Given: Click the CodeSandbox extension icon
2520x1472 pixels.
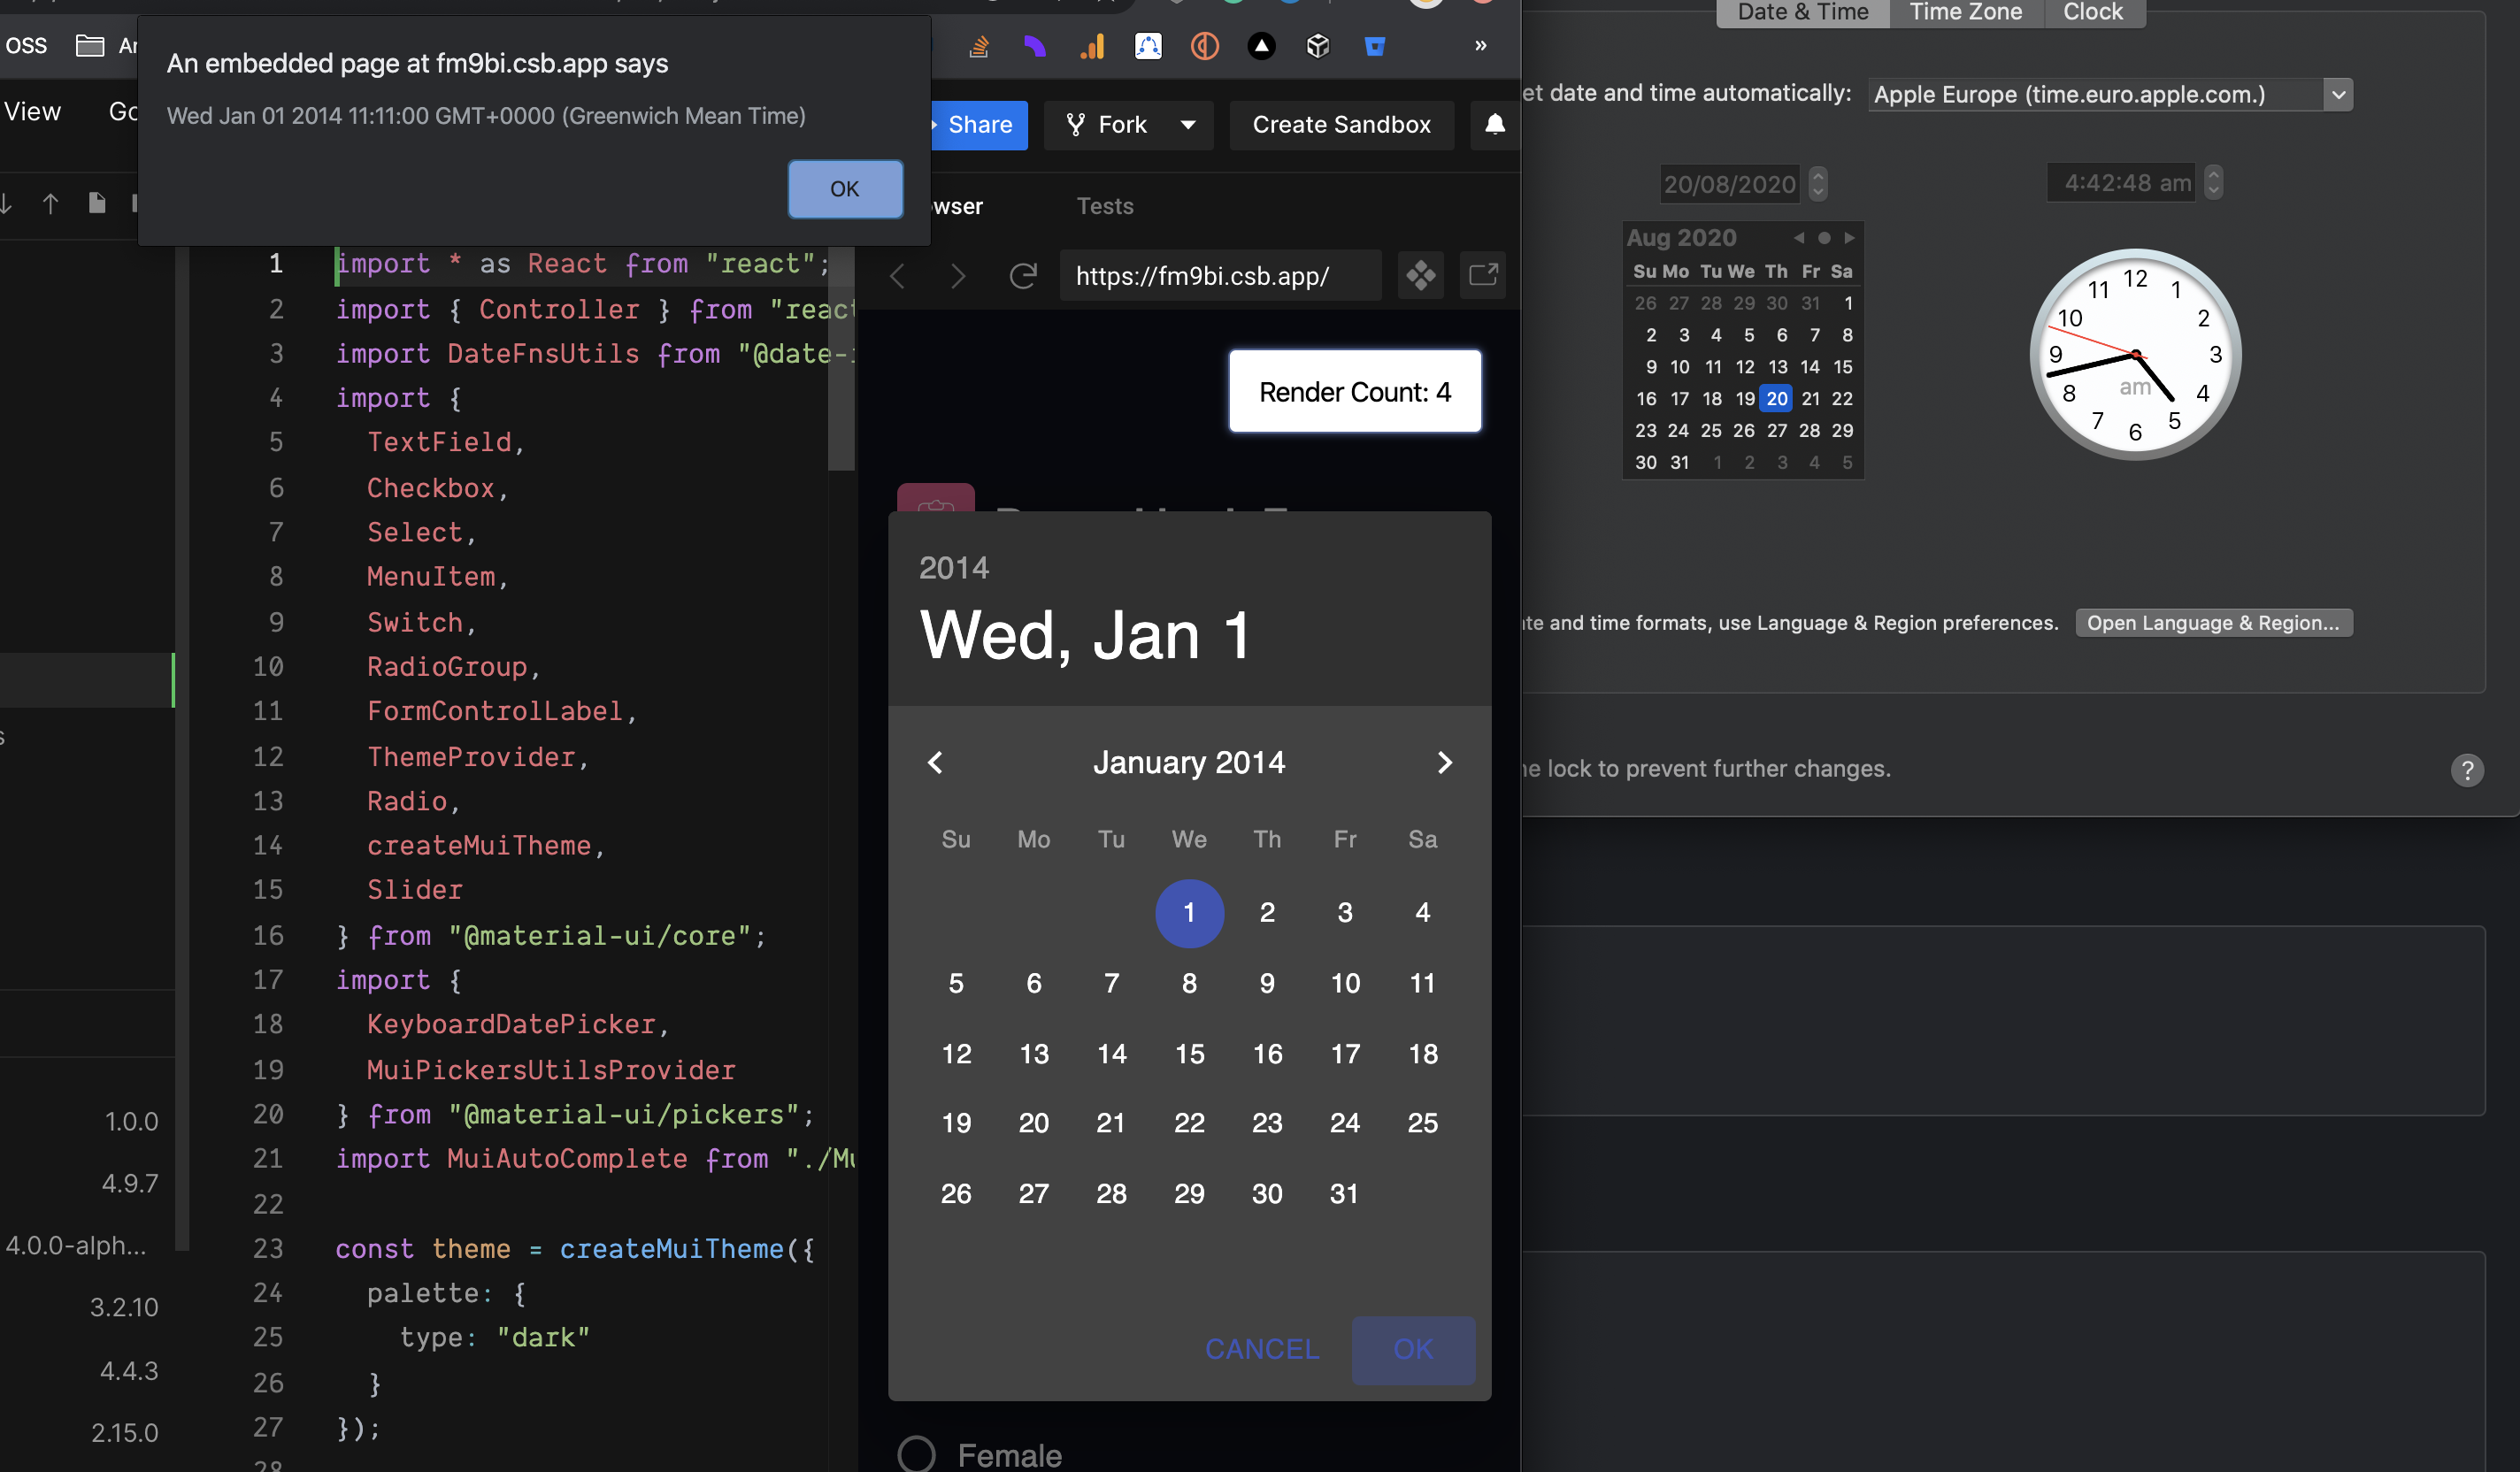Looking at the screenshot, I should tap(1318, 46).
